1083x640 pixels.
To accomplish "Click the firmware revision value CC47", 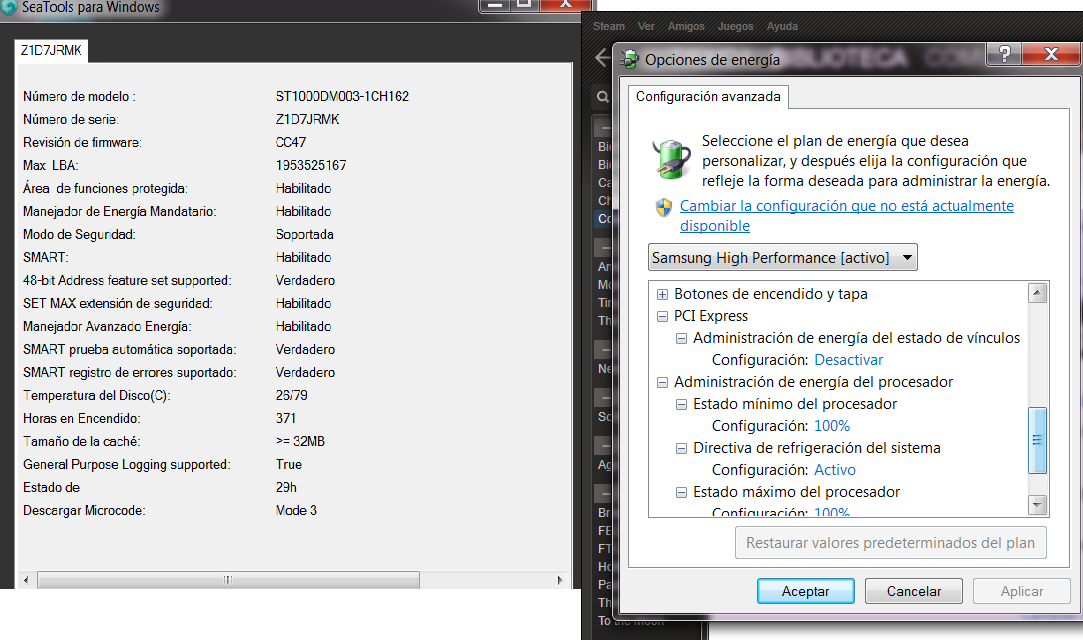I will coord(291,142).
